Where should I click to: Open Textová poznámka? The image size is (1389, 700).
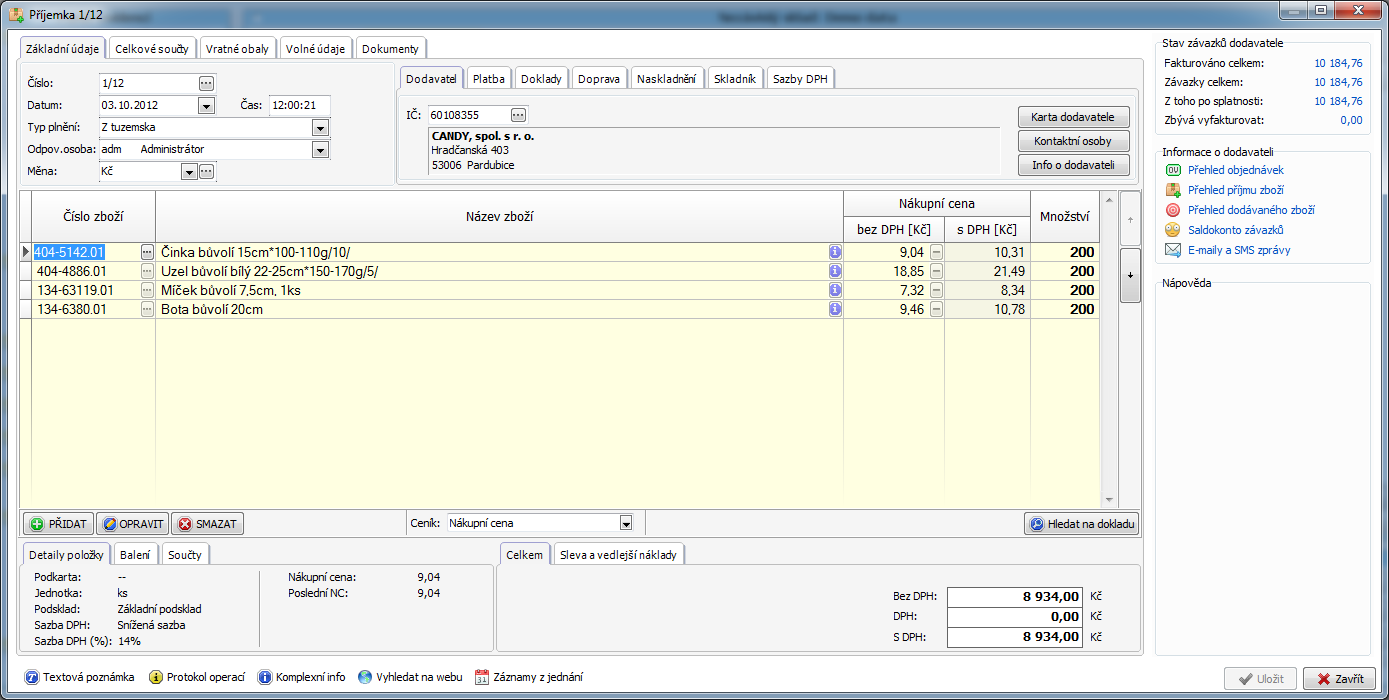79,677
